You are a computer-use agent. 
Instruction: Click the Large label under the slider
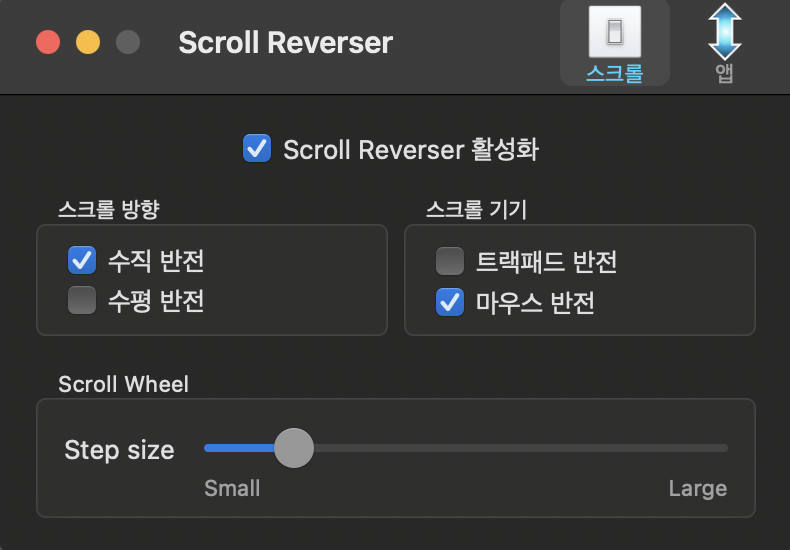tap(698, 488)
